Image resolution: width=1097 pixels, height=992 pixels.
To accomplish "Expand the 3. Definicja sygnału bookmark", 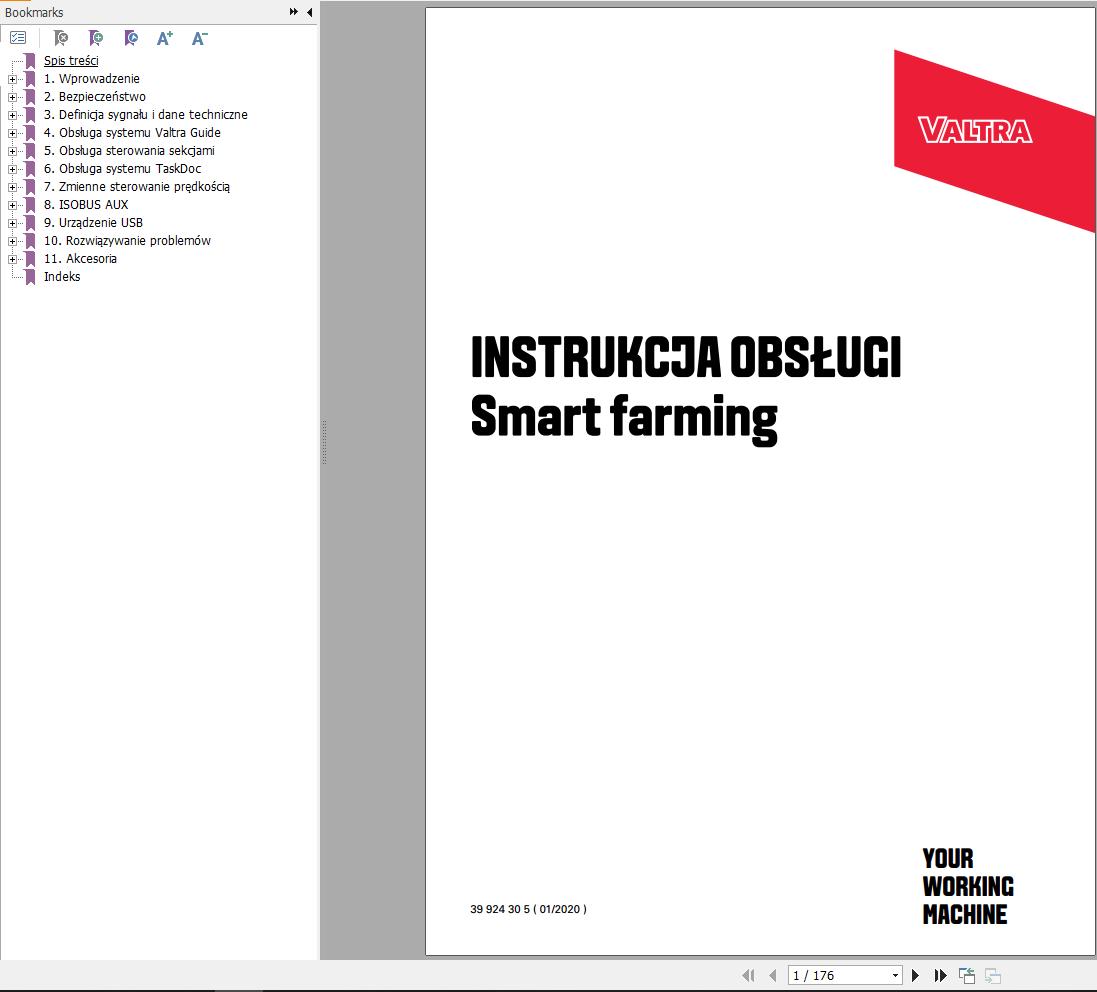I will (x=12, y=115).
